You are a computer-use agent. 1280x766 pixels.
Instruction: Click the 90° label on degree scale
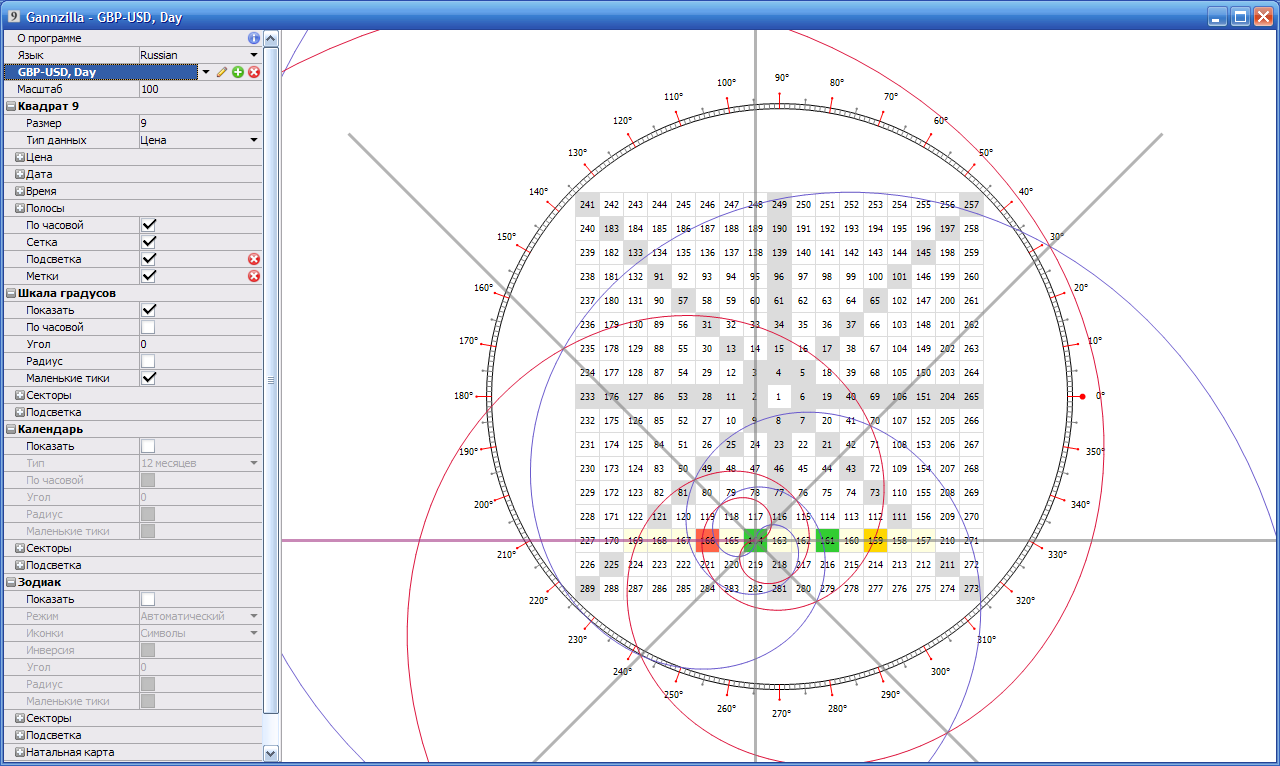tap(781, 77)
